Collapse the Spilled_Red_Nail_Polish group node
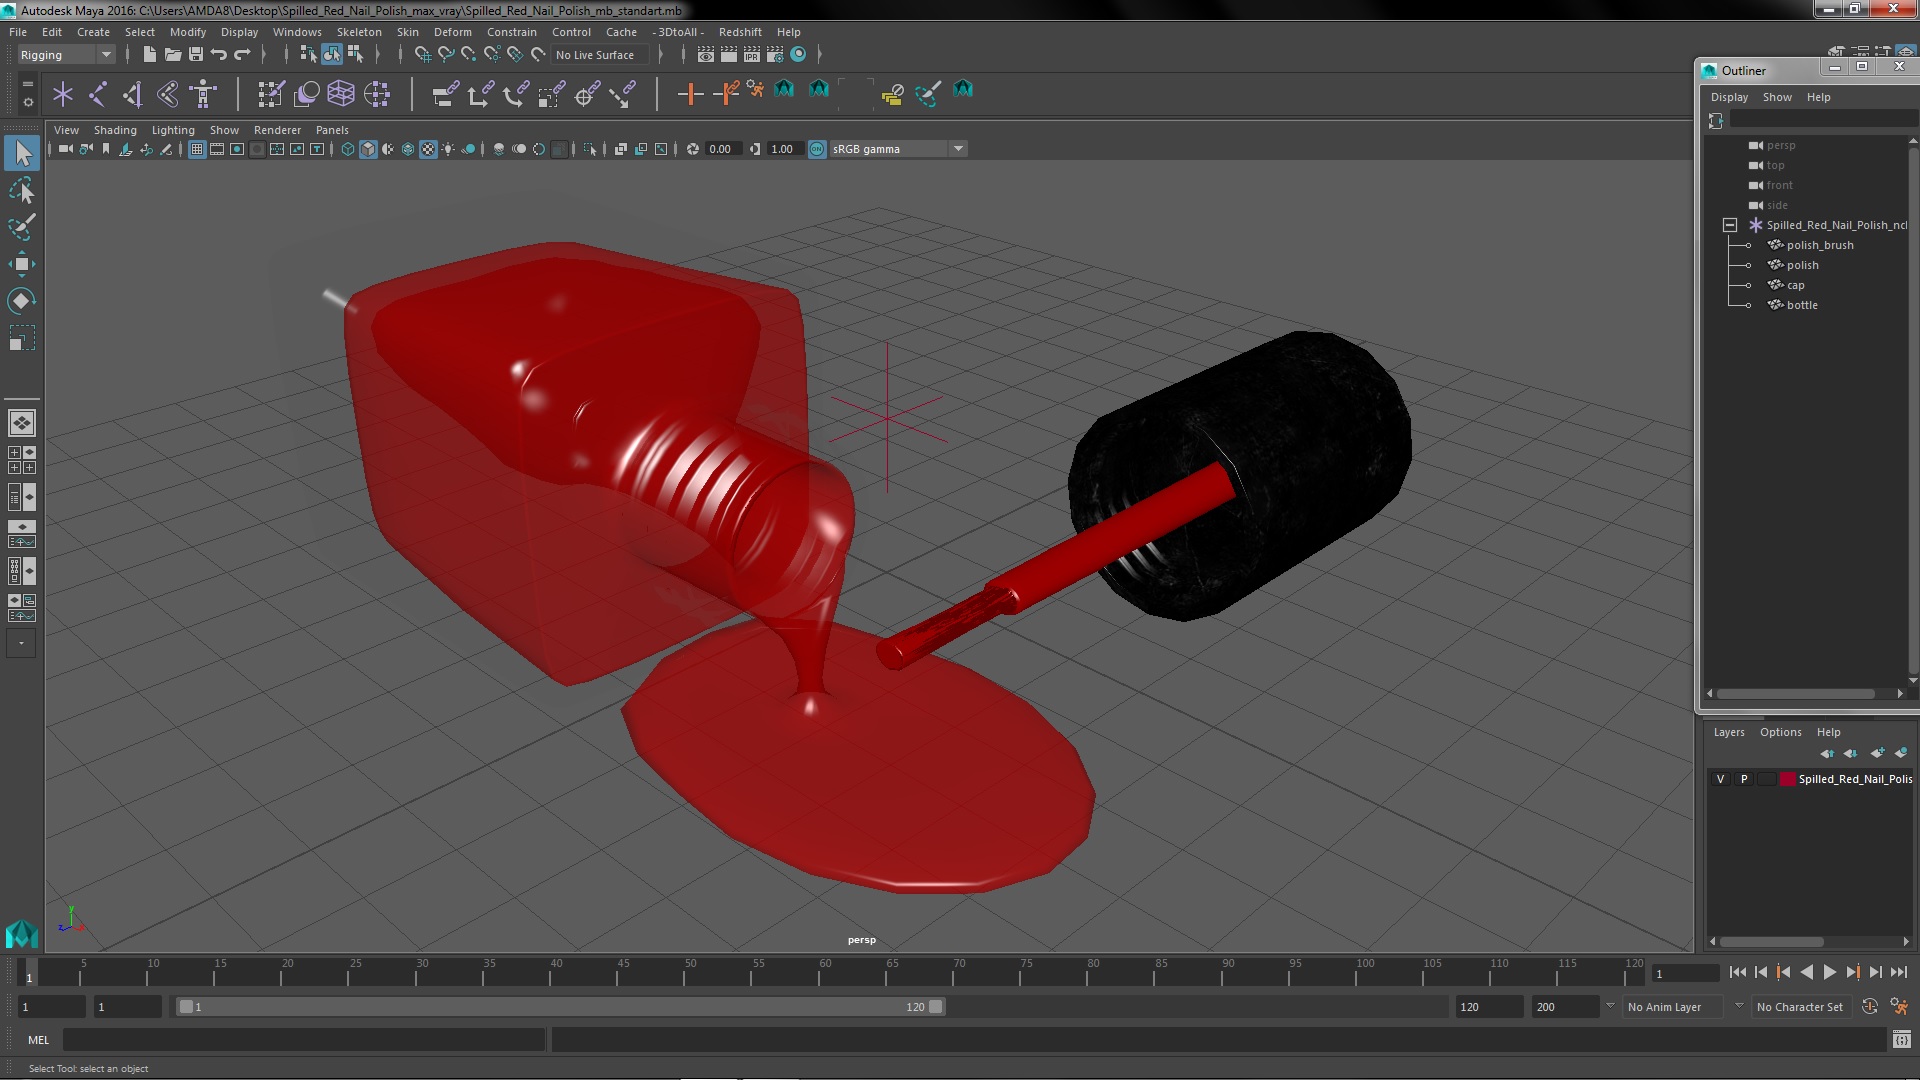The width and height of the screenshot is (1920, 1080). click(1730, 225)
